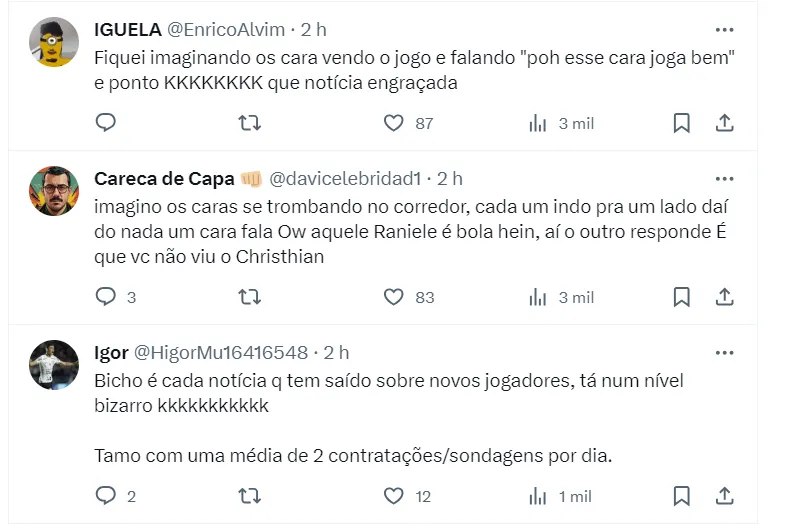Open @EnricoAlvim profile handle

(x=226, y=30)
